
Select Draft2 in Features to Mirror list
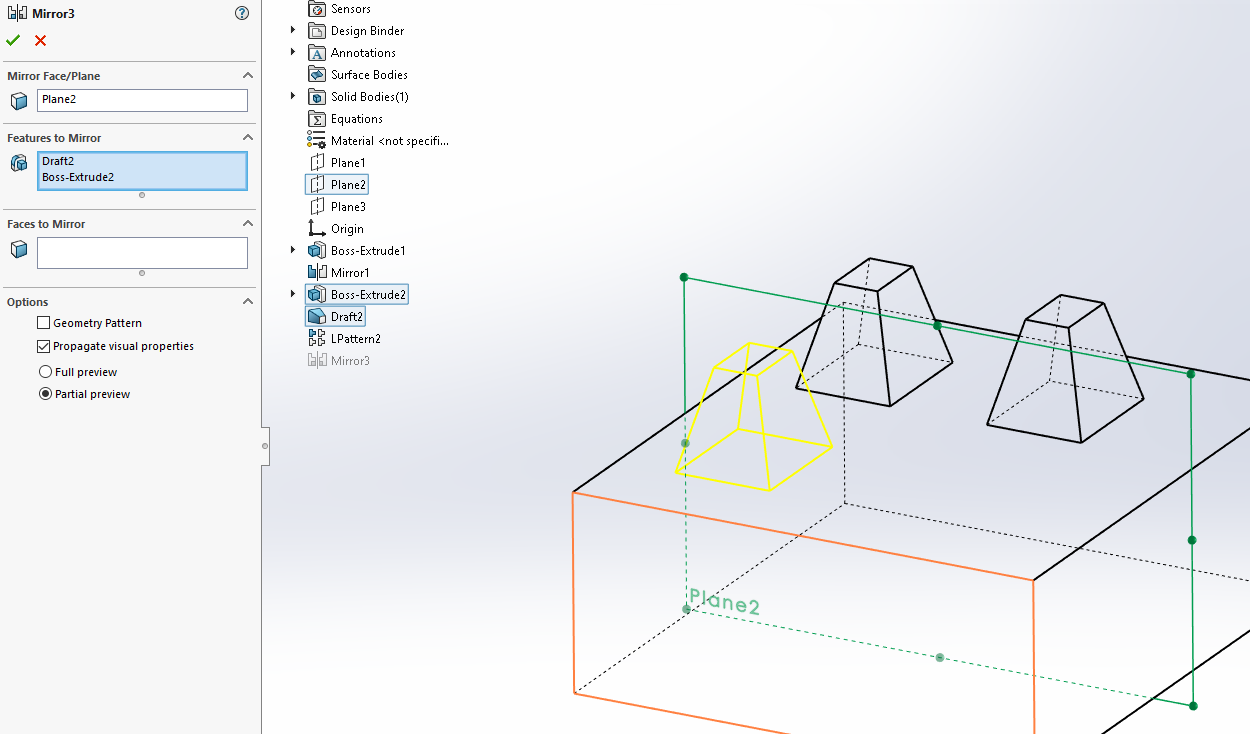click(58, 161)
